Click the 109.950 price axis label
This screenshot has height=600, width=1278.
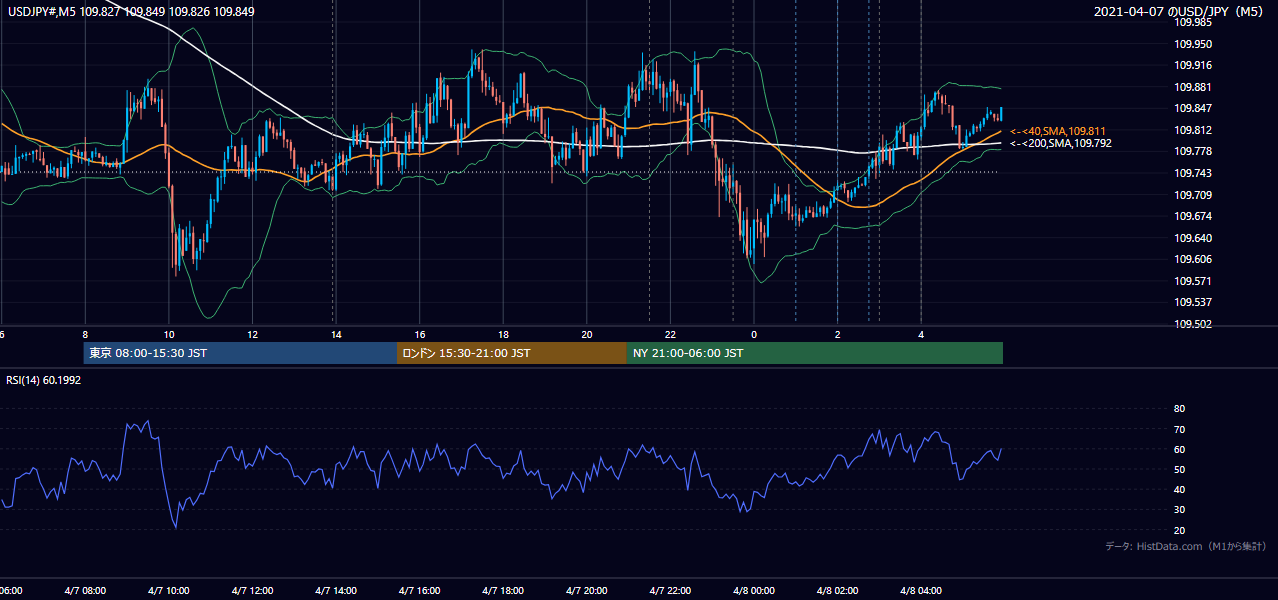coord(1192,44)
